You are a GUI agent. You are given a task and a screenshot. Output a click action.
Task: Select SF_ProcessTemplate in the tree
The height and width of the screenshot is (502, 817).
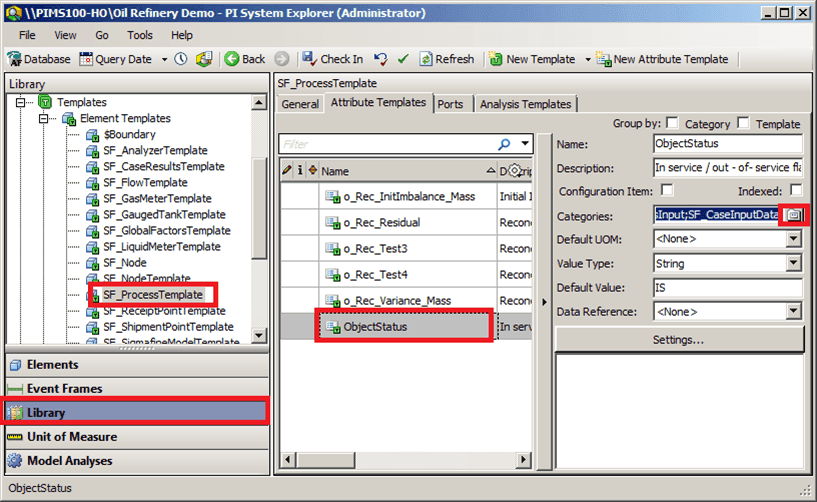pos(153,295)
